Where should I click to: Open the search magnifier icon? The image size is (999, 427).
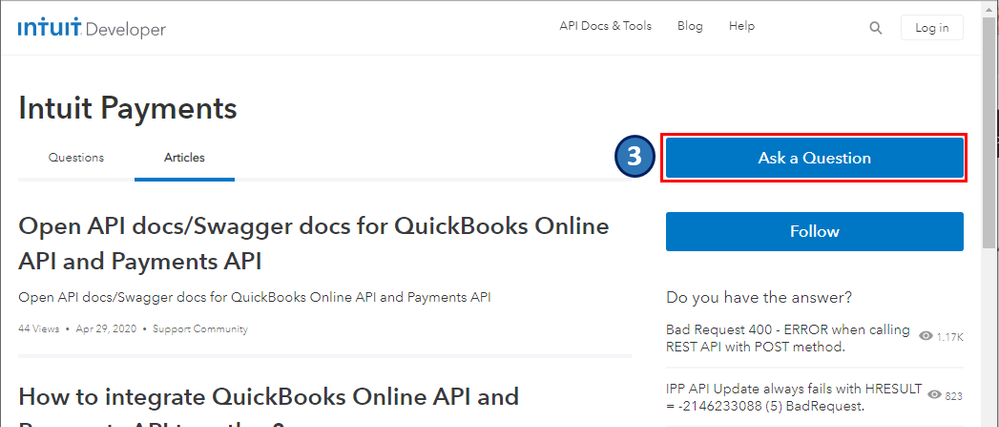pos(875,28)
